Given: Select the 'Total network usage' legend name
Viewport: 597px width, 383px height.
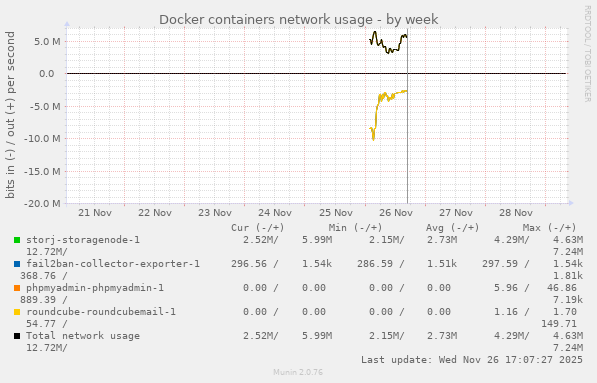Looking at the screenshot, I should point(83,336).
